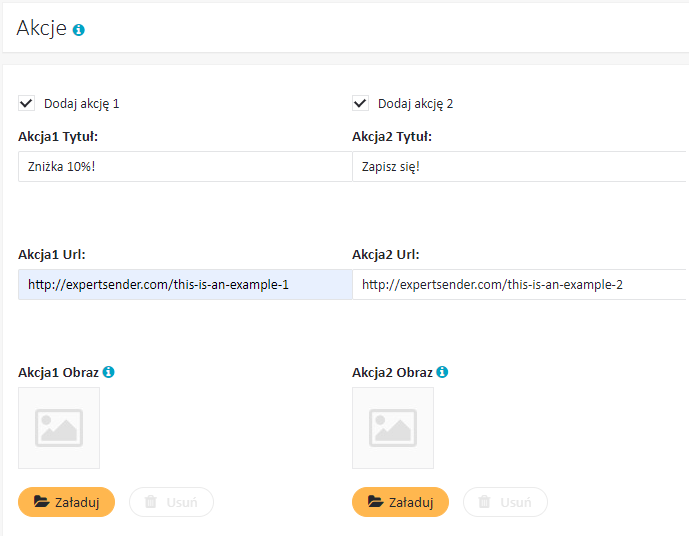
Task: Focus the Akcja2 Tytuł field with Zapisz się!
Action: pyautogui.click(x=520, y=167)
